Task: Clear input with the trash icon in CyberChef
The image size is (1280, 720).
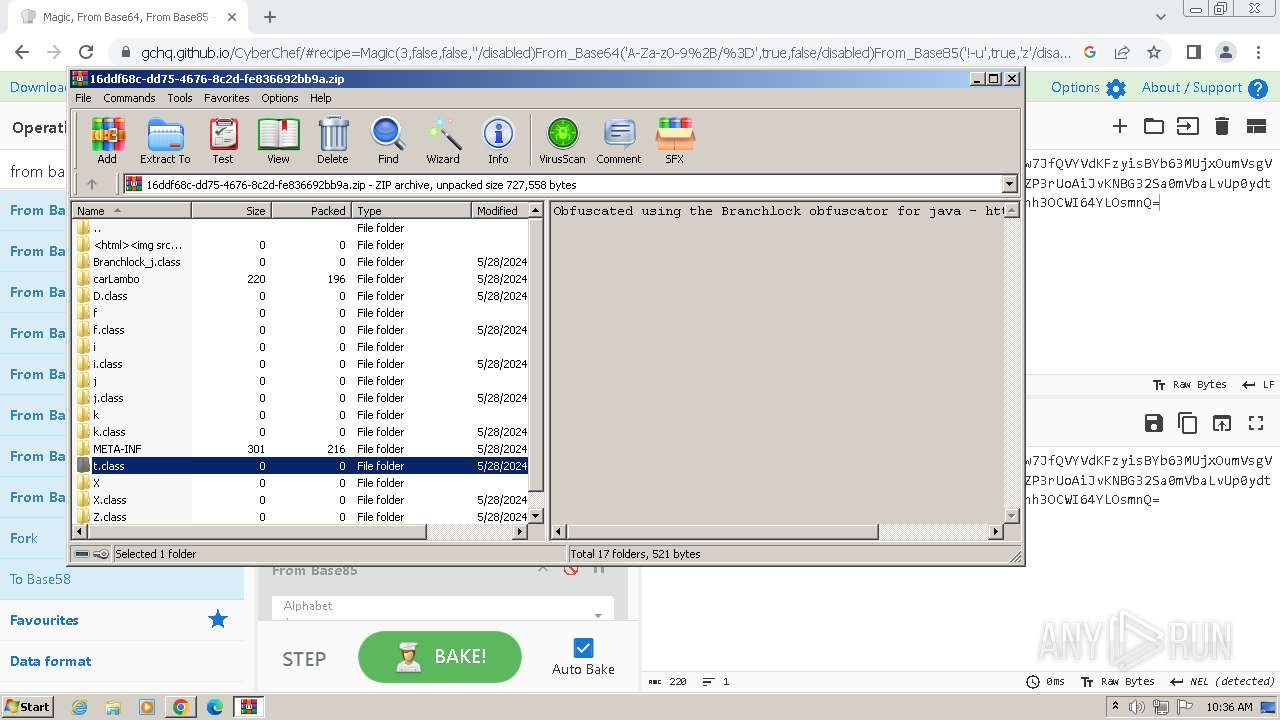Action: click(1222, 126)
